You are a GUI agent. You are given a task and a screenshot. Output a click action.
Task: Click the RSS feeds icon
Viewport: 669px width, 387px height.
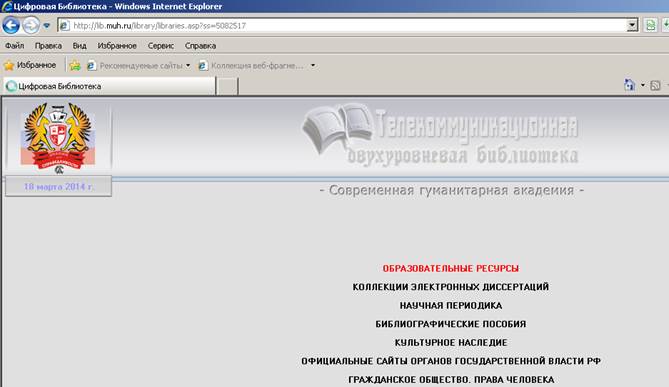point(655,85)
